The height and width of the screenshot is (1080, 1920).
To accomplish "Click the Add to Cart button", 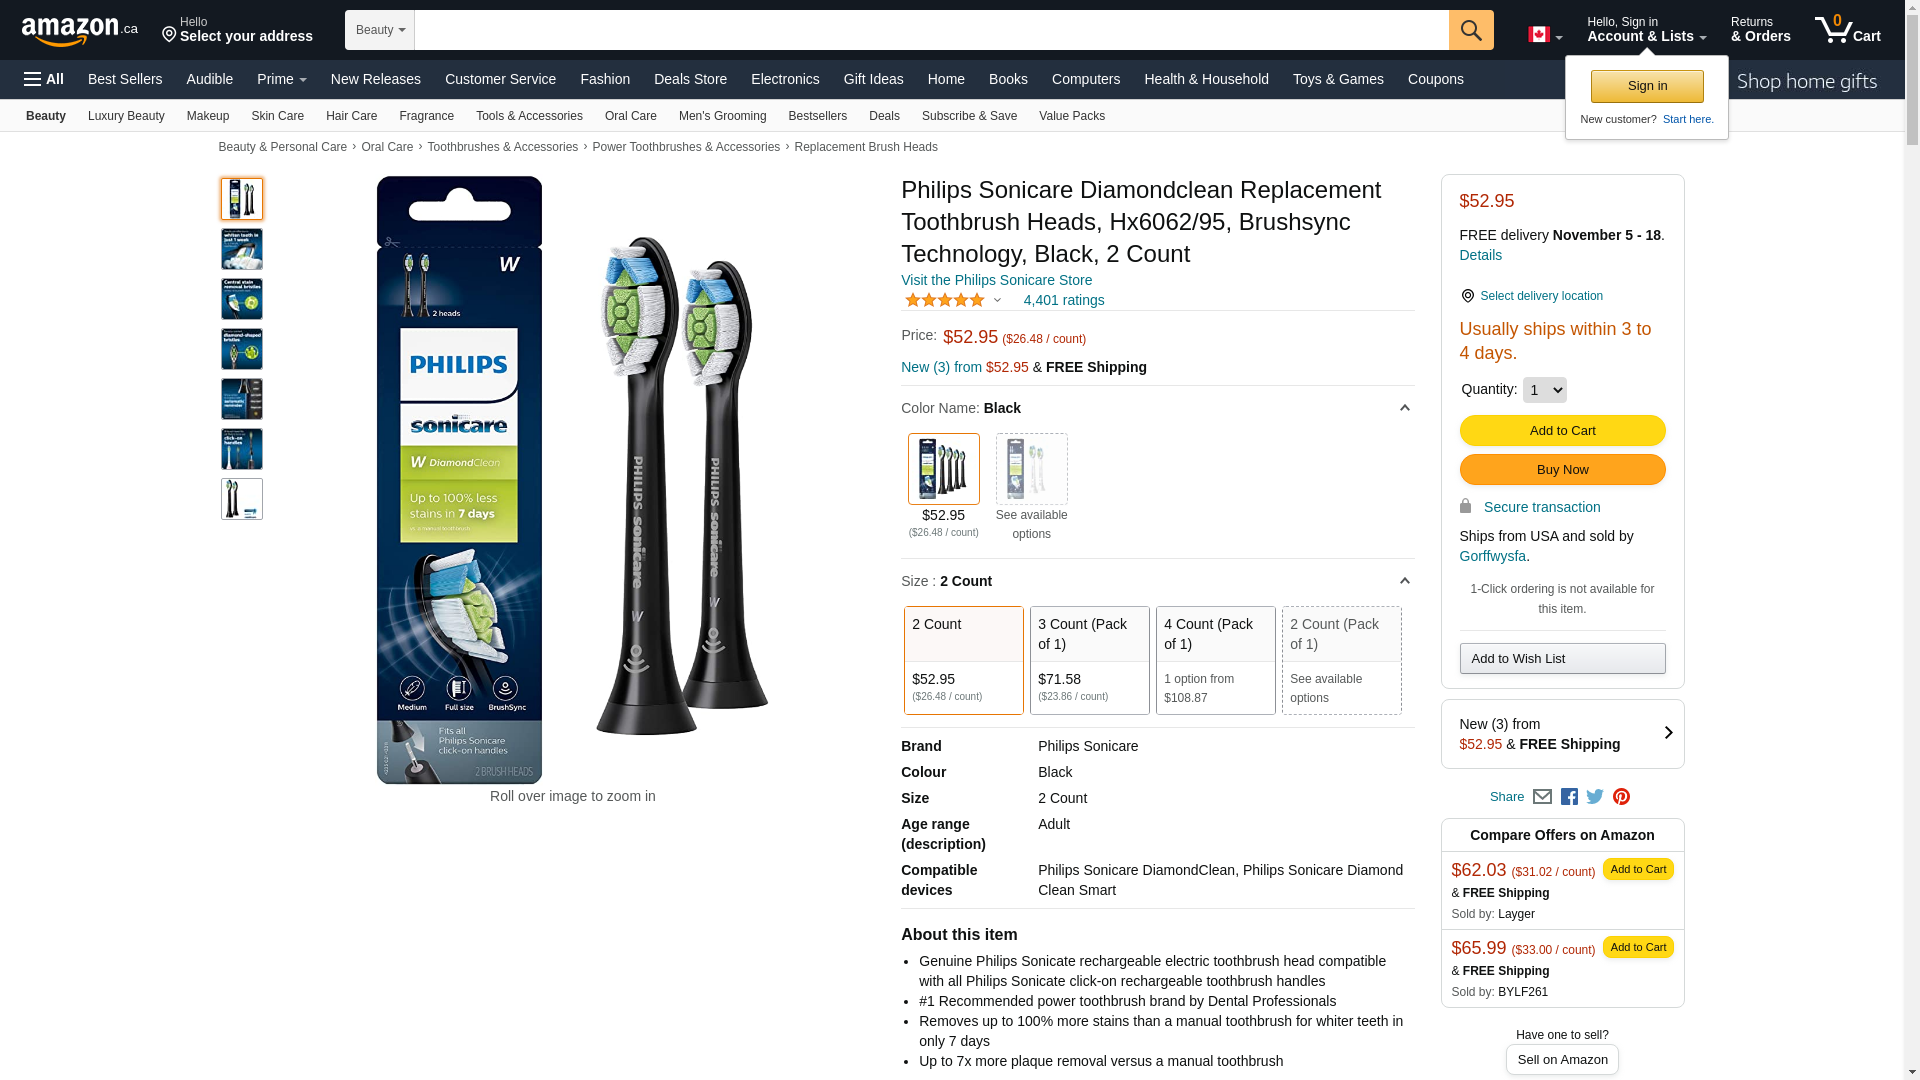I will [x=1562, y=431].
